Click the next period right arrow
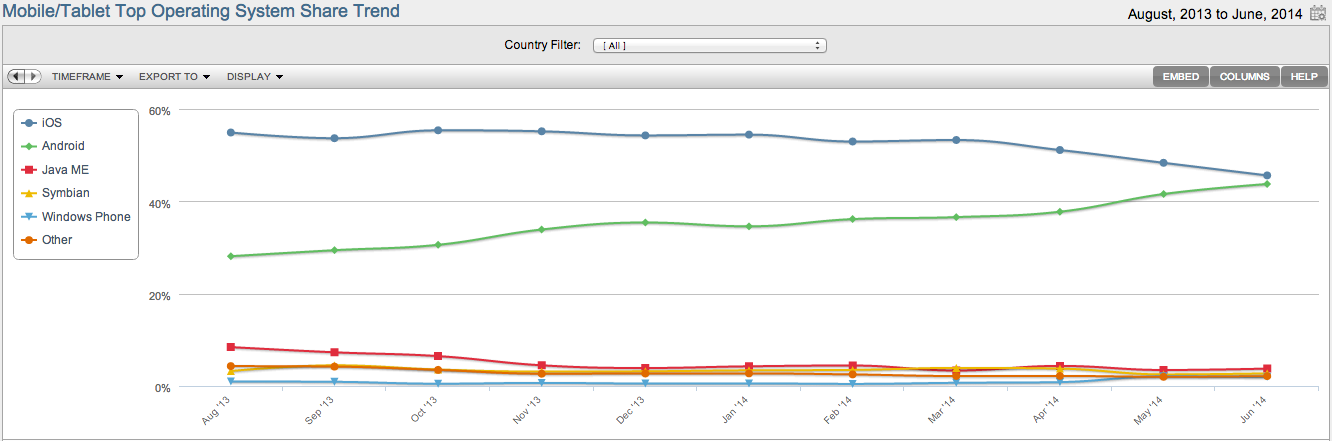The image size is (1332, 441). (33, 77)
